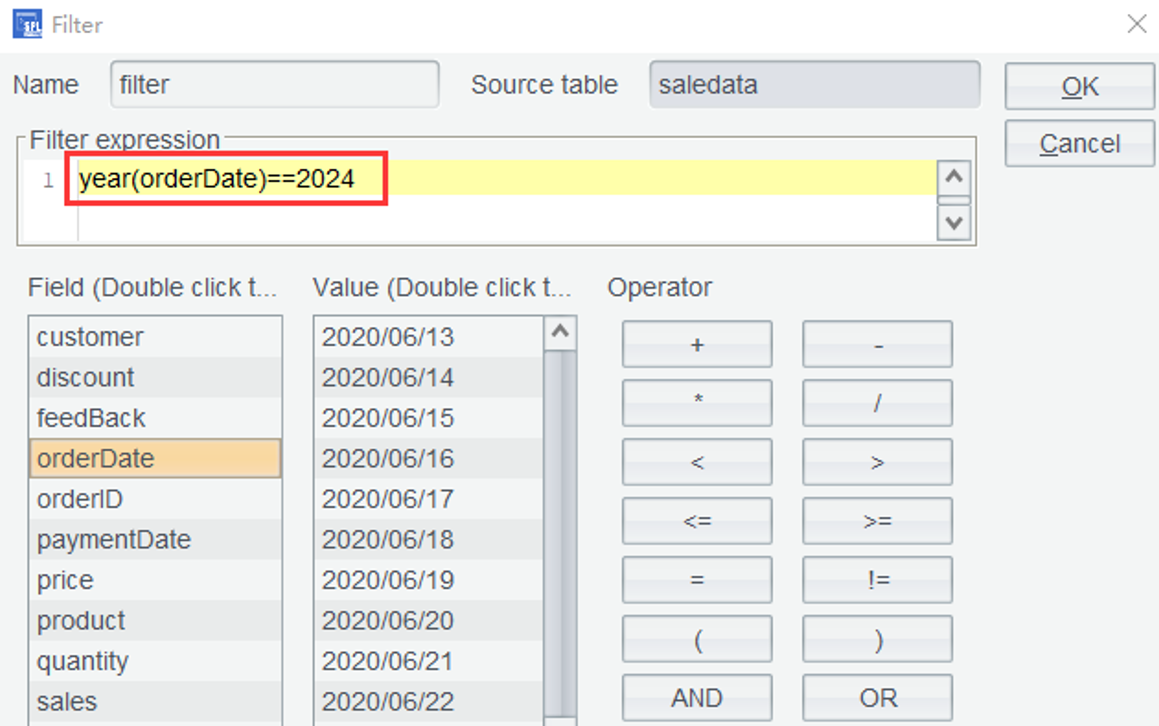Insert the plus operator
The height and width of the screenshot is (726, 1159).
(697, 345)
